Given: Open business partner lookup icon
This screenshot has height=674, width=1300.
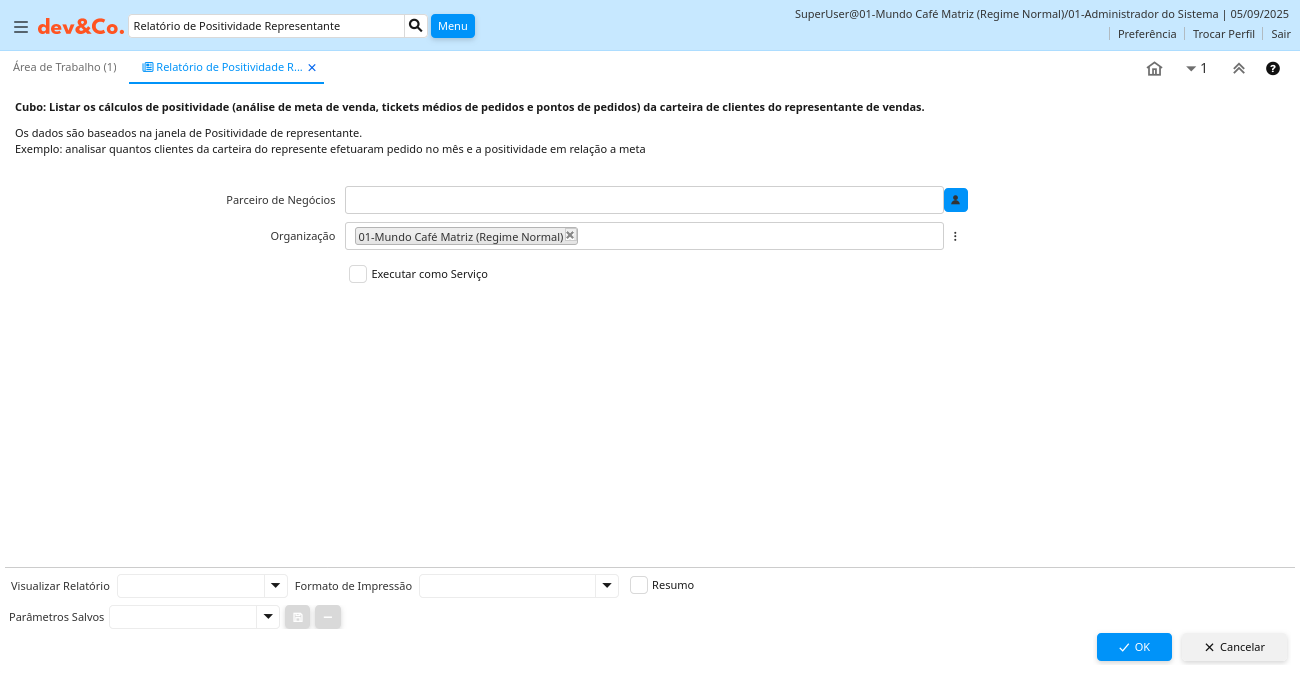Looking at the screenshot, I should 956,200.
